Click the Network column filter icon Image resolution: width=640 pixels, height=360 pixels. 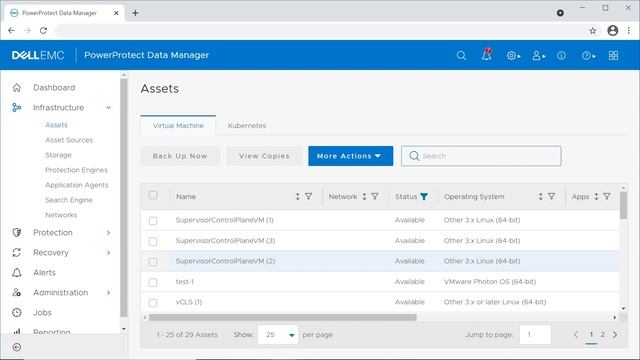click(375, 196)
